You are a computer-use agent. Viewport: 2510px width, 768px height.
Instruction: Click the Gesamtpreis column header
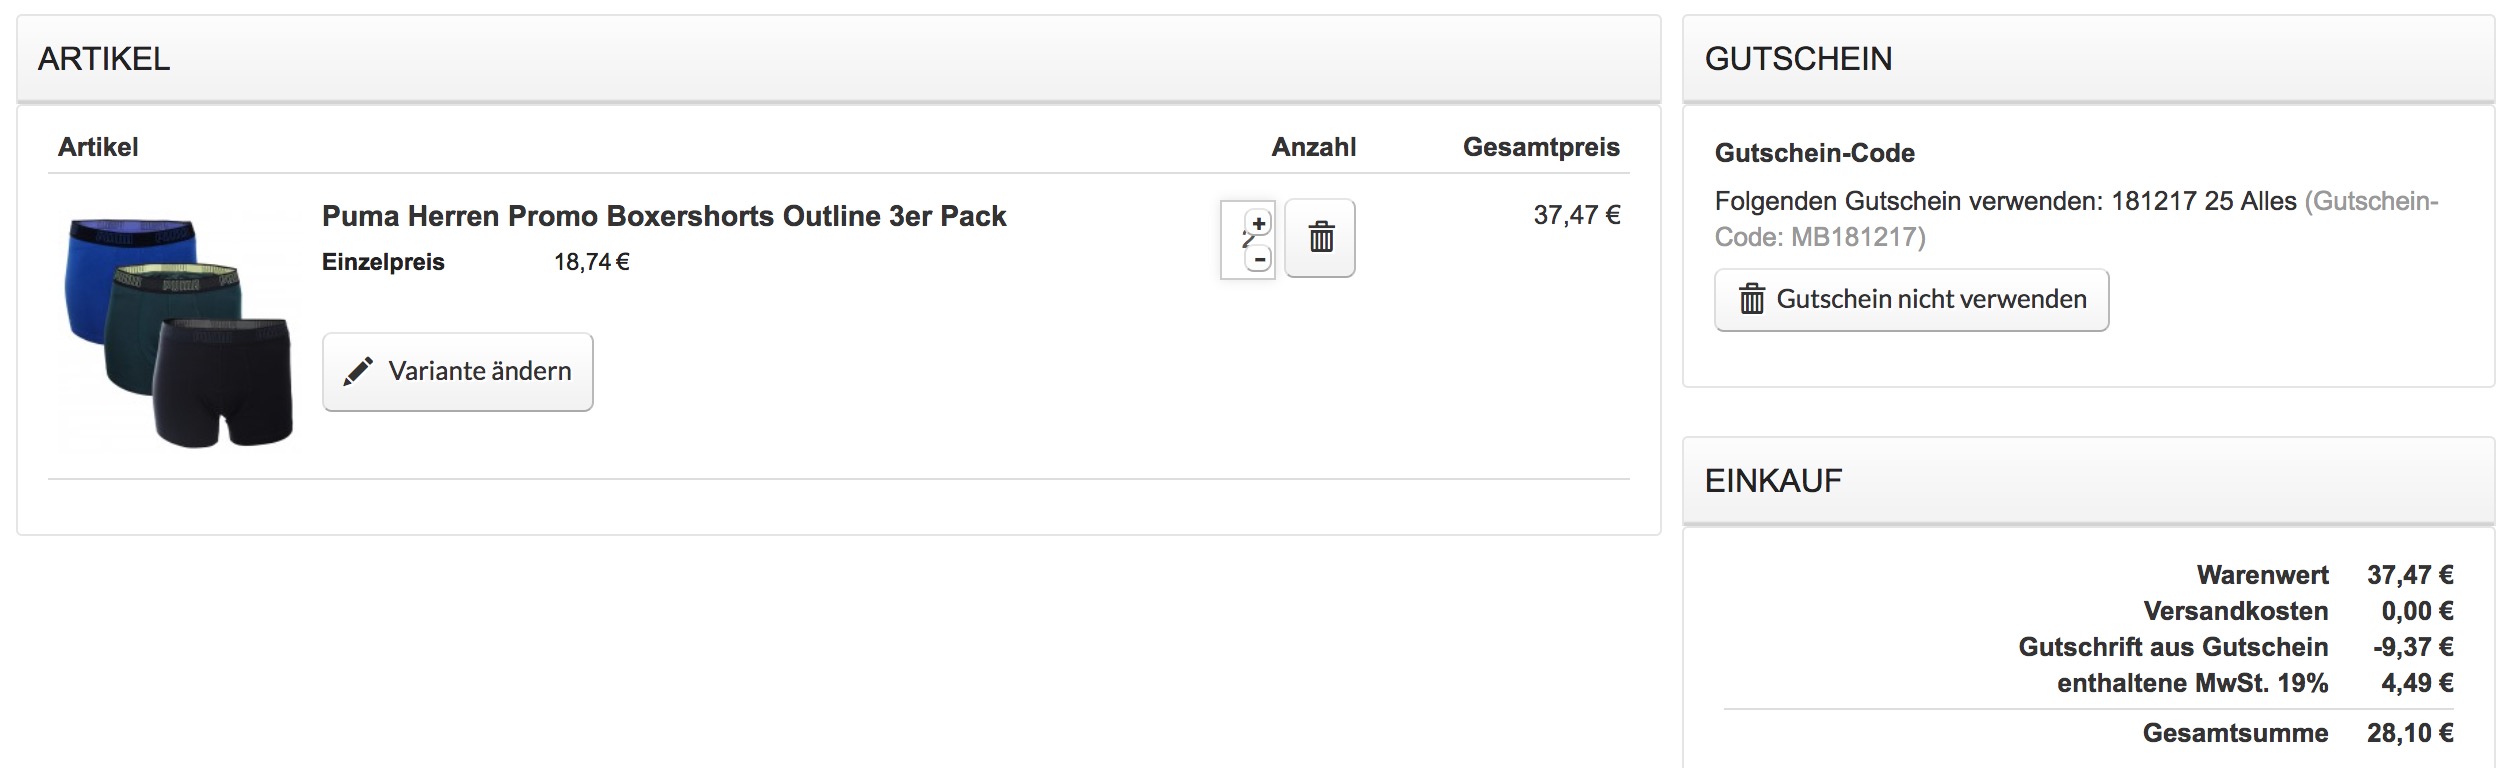pos(1540,147)
